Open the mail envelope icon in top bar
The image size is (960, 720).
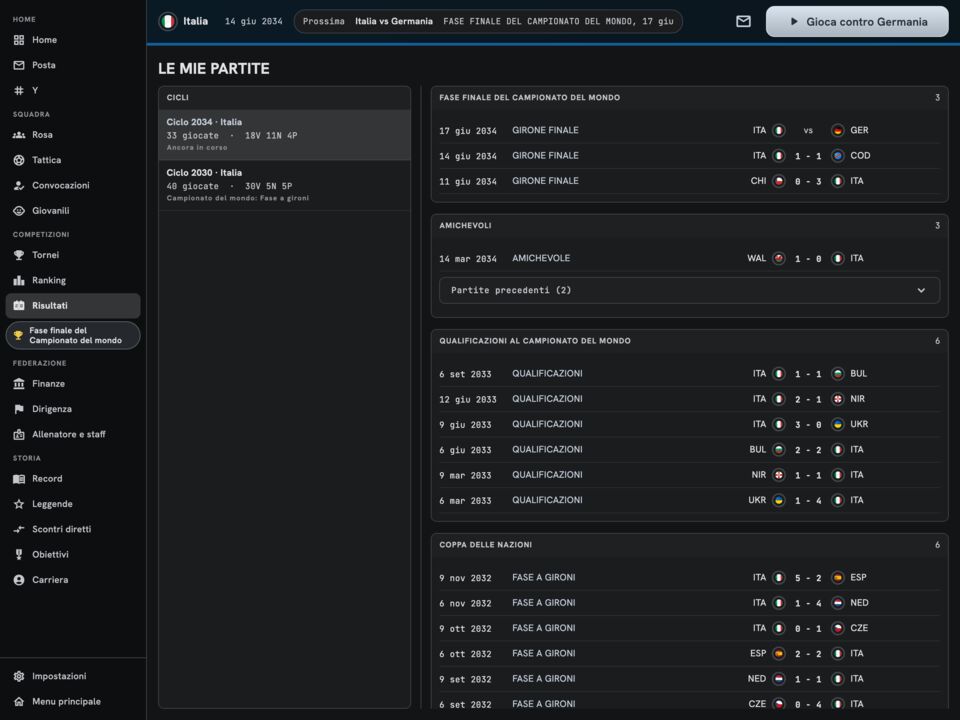[743, 21]
